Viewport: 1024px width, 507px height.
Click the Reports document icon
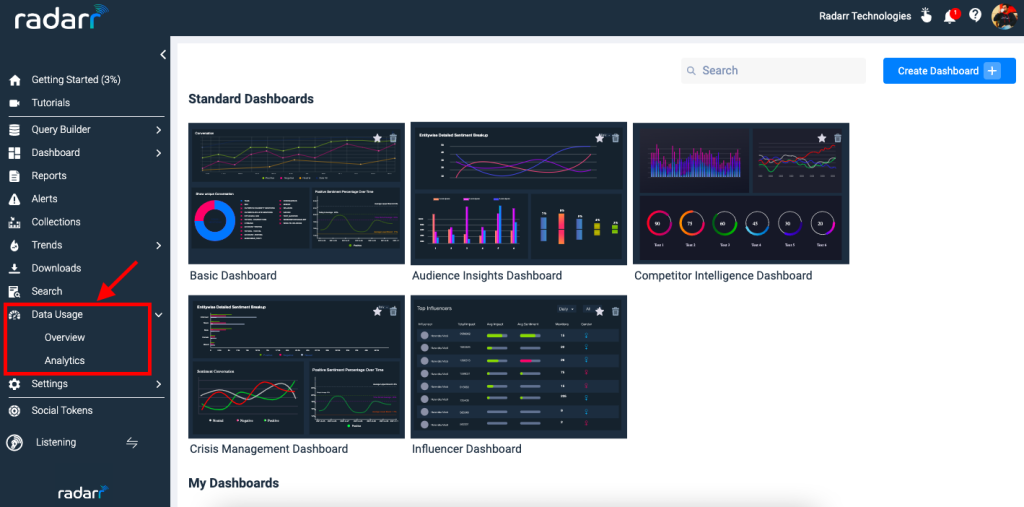click(x=15, y=176)
